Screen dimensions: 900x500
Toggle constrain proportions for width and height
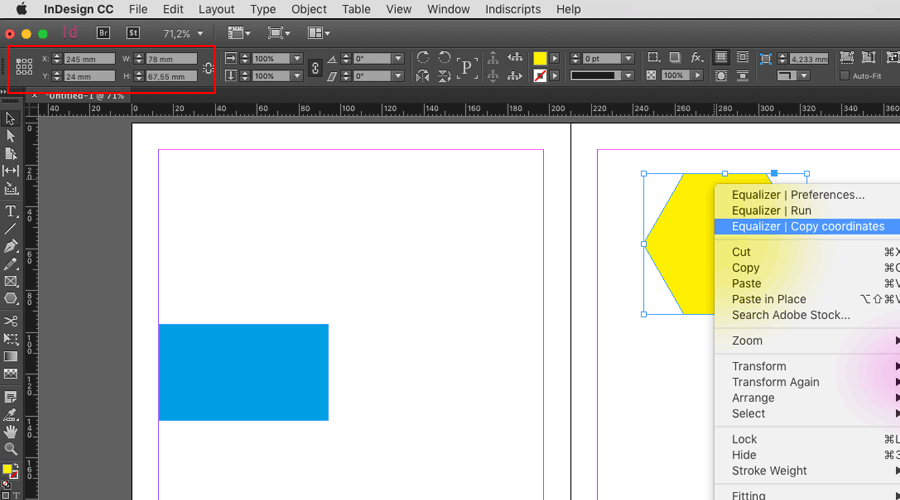point(208,68)
